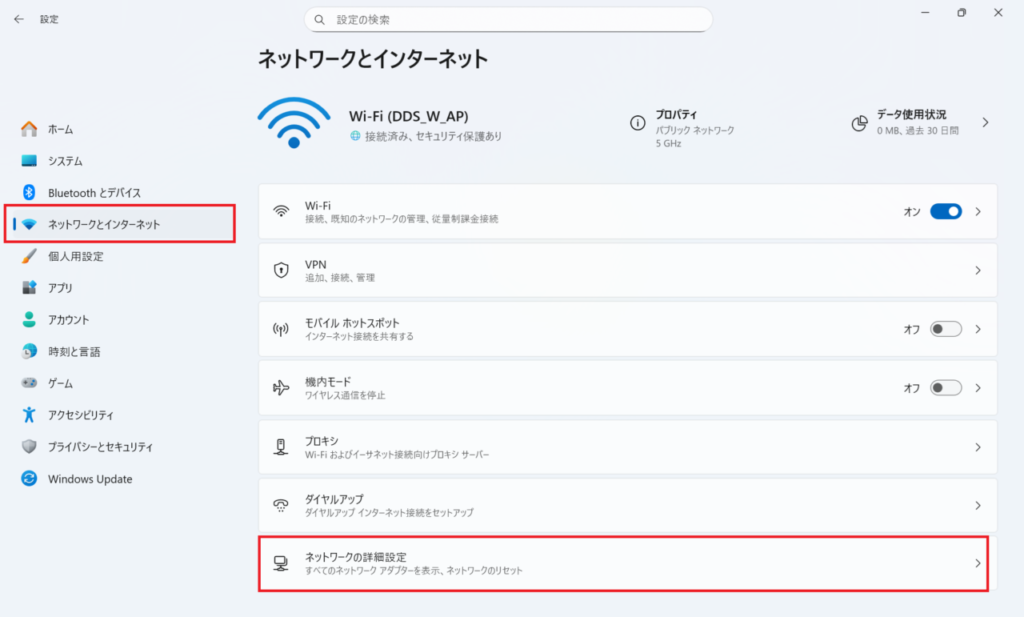Open プライバシーとセキュリティ settings
Screen dimensions: 1024x617
[x=100, y=447]
